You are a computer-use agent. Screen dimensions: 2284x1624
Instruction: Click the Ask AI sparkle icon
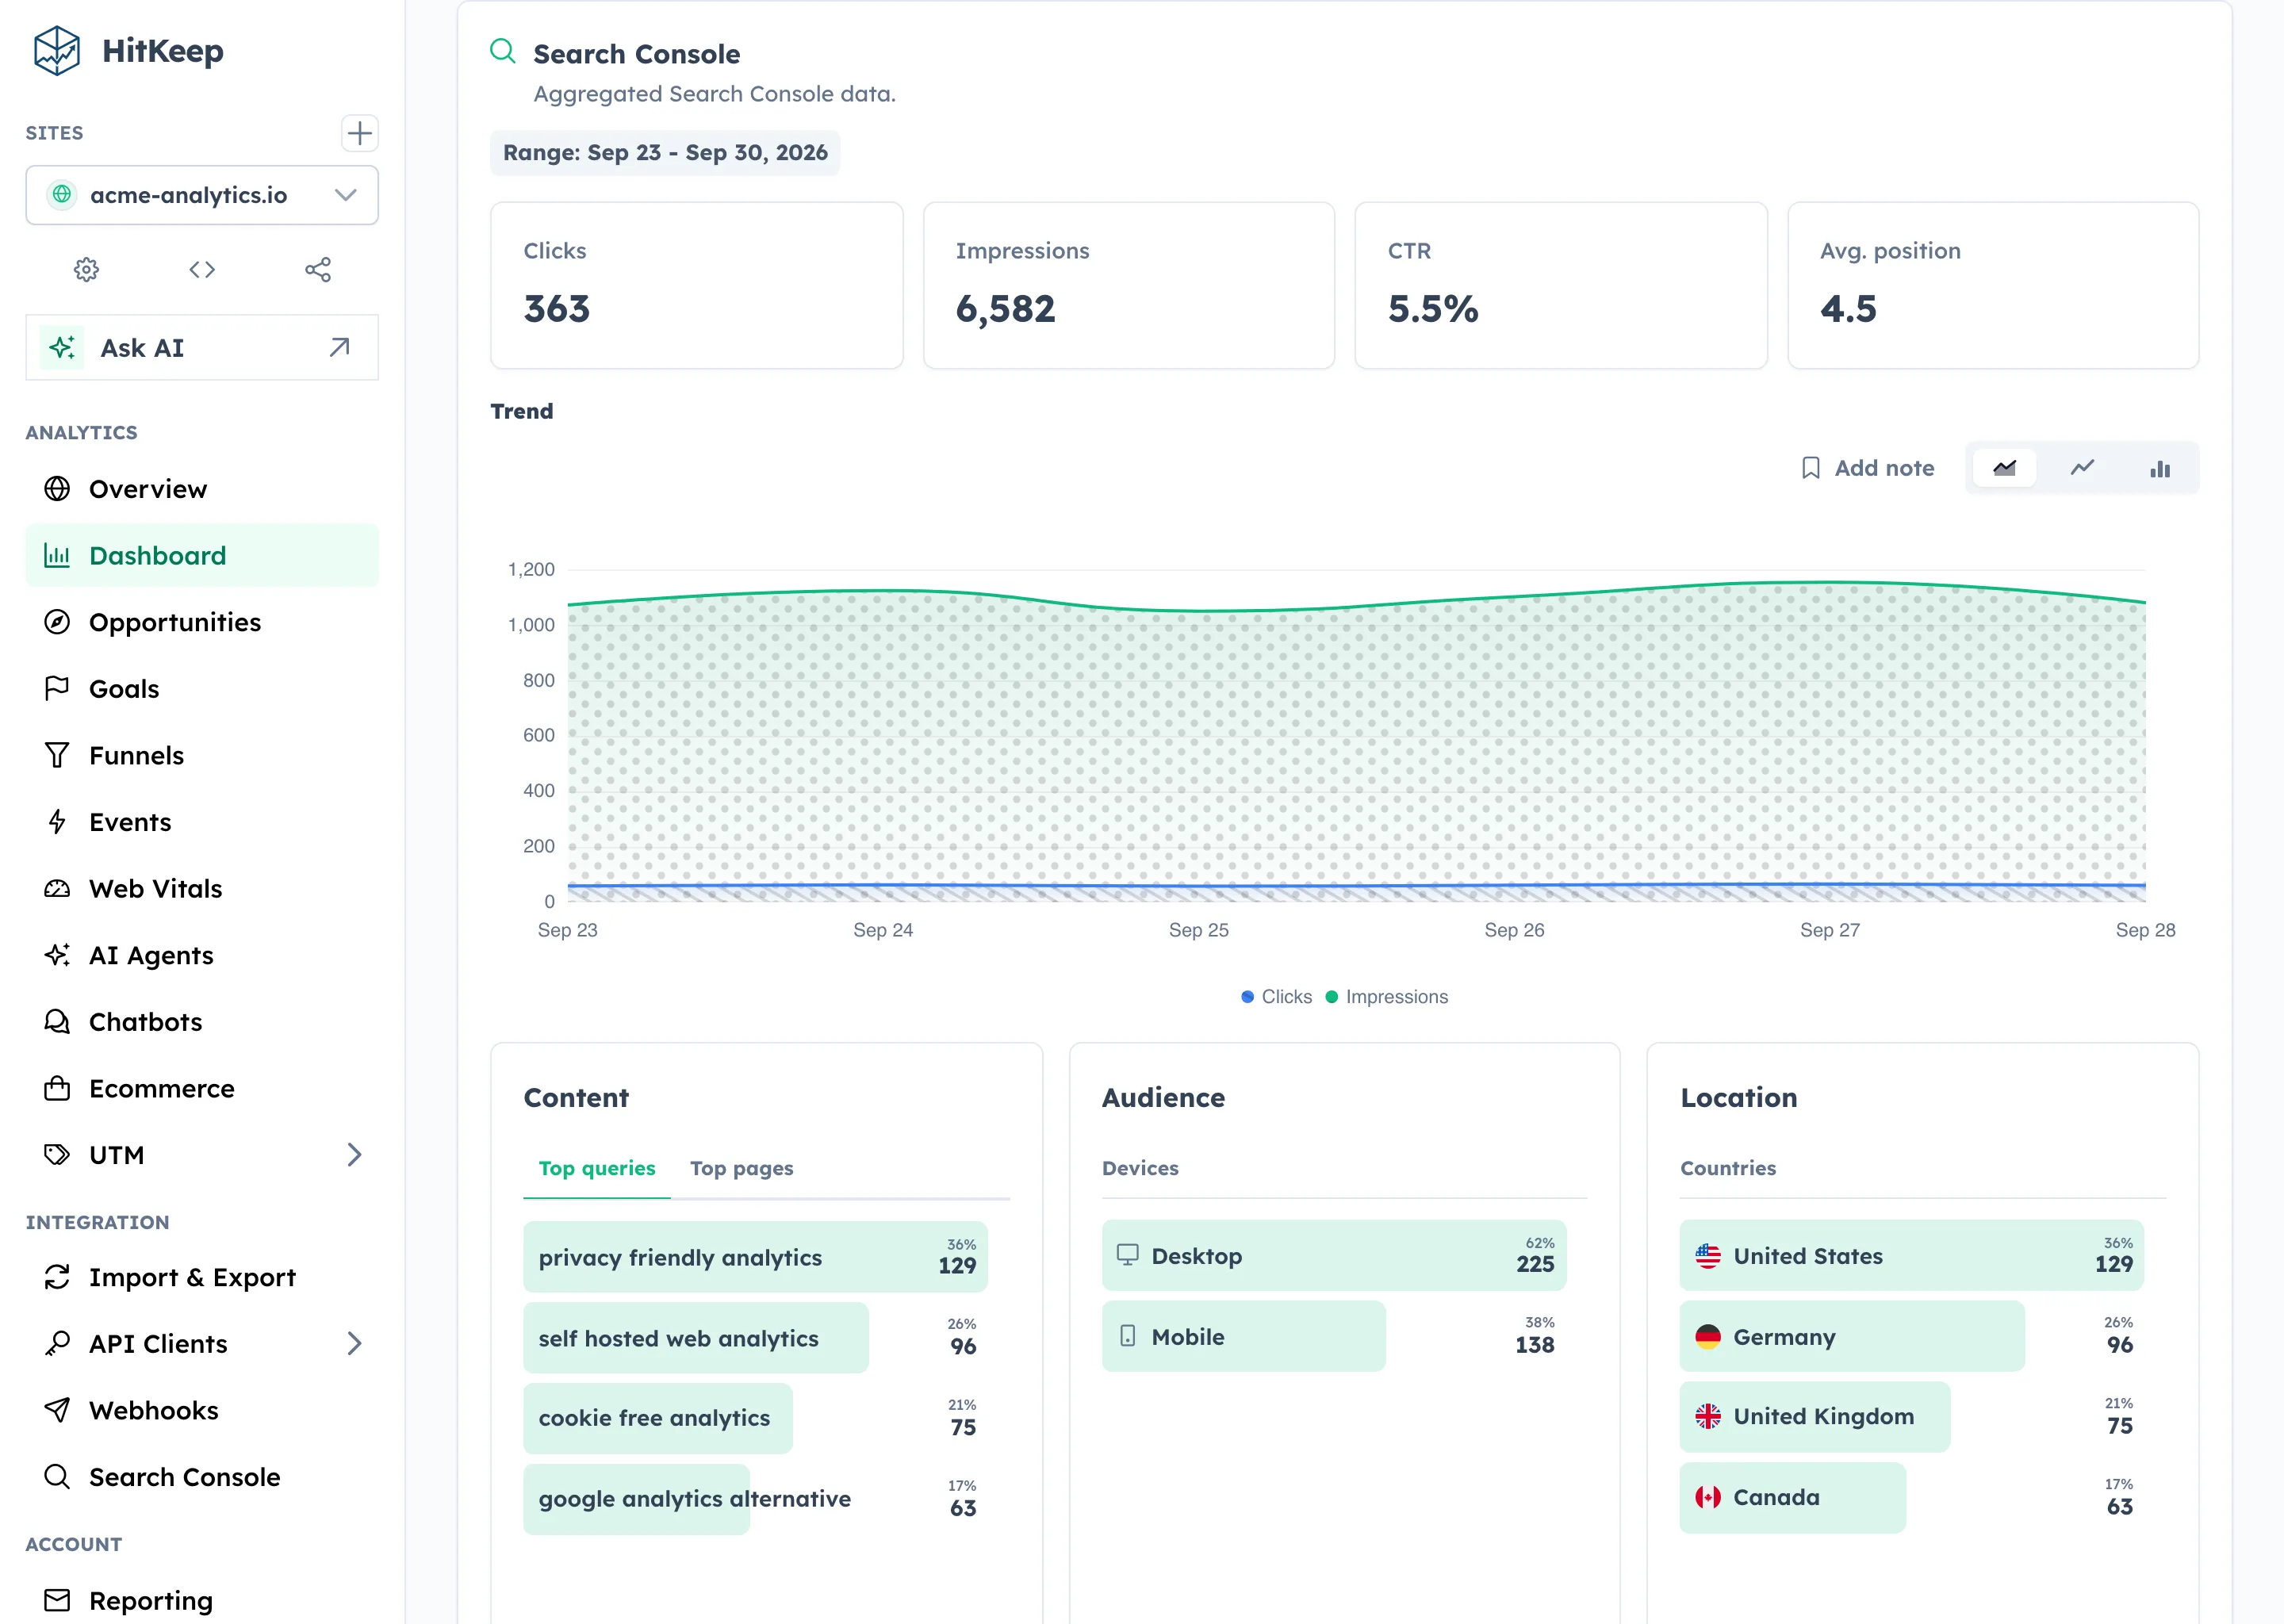click(x=62, y=348)
